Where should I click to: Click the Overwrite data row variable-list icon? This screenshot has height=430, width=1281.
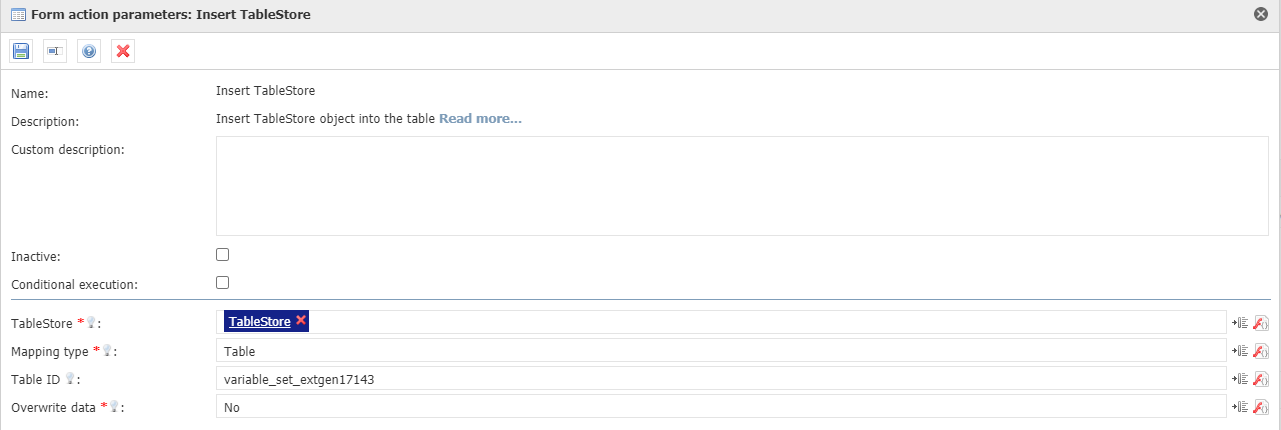point(1241,406)
